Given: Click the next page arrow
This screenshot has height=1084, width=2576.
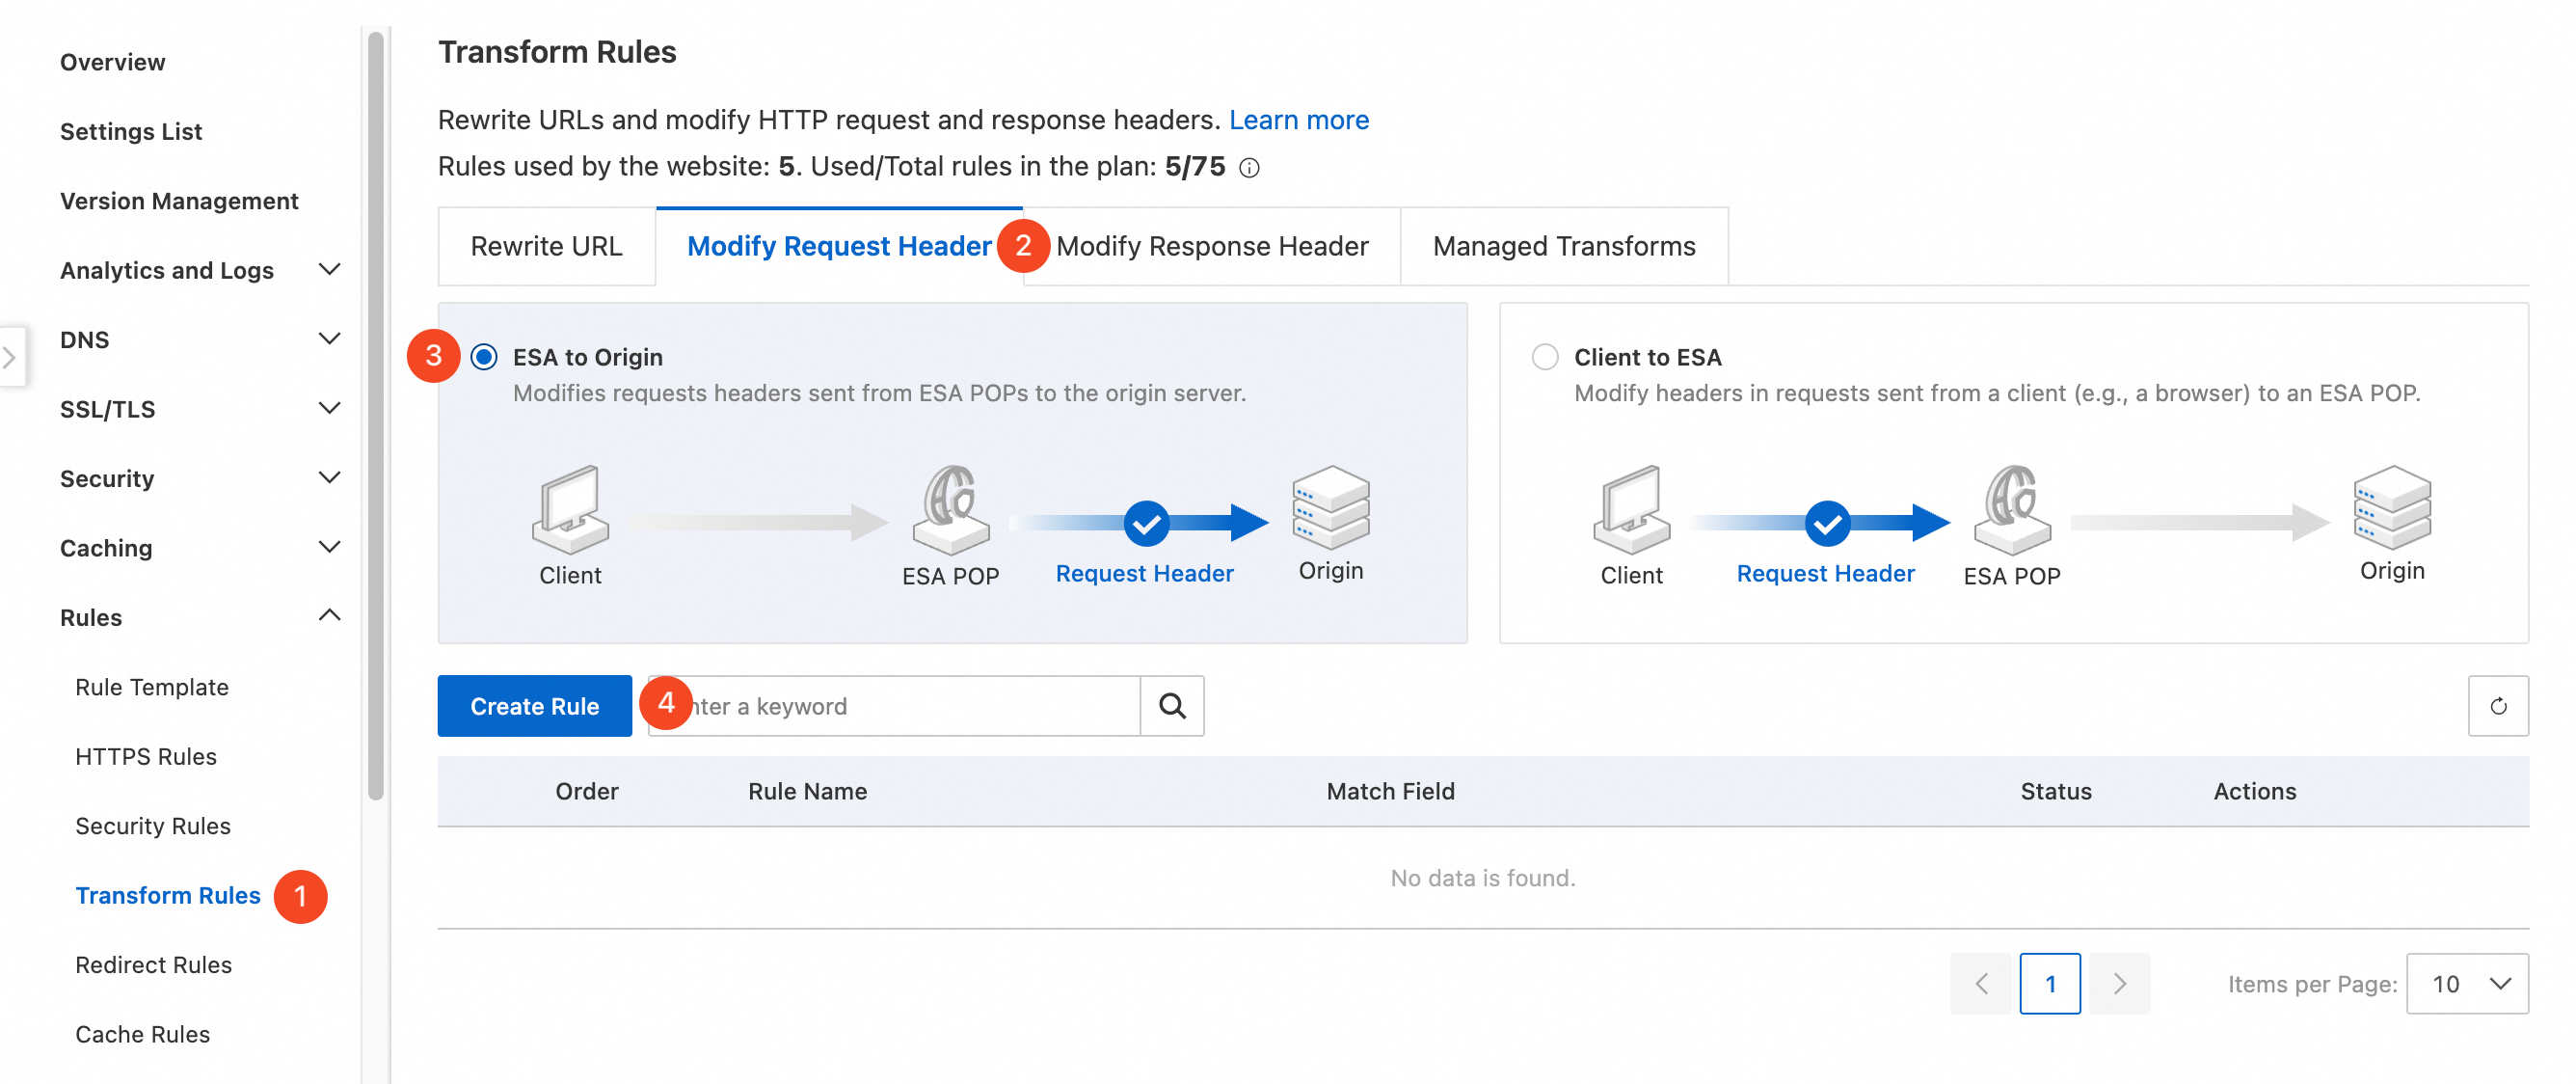Looking at the screenshot, I should click(x=2118, y=984).
